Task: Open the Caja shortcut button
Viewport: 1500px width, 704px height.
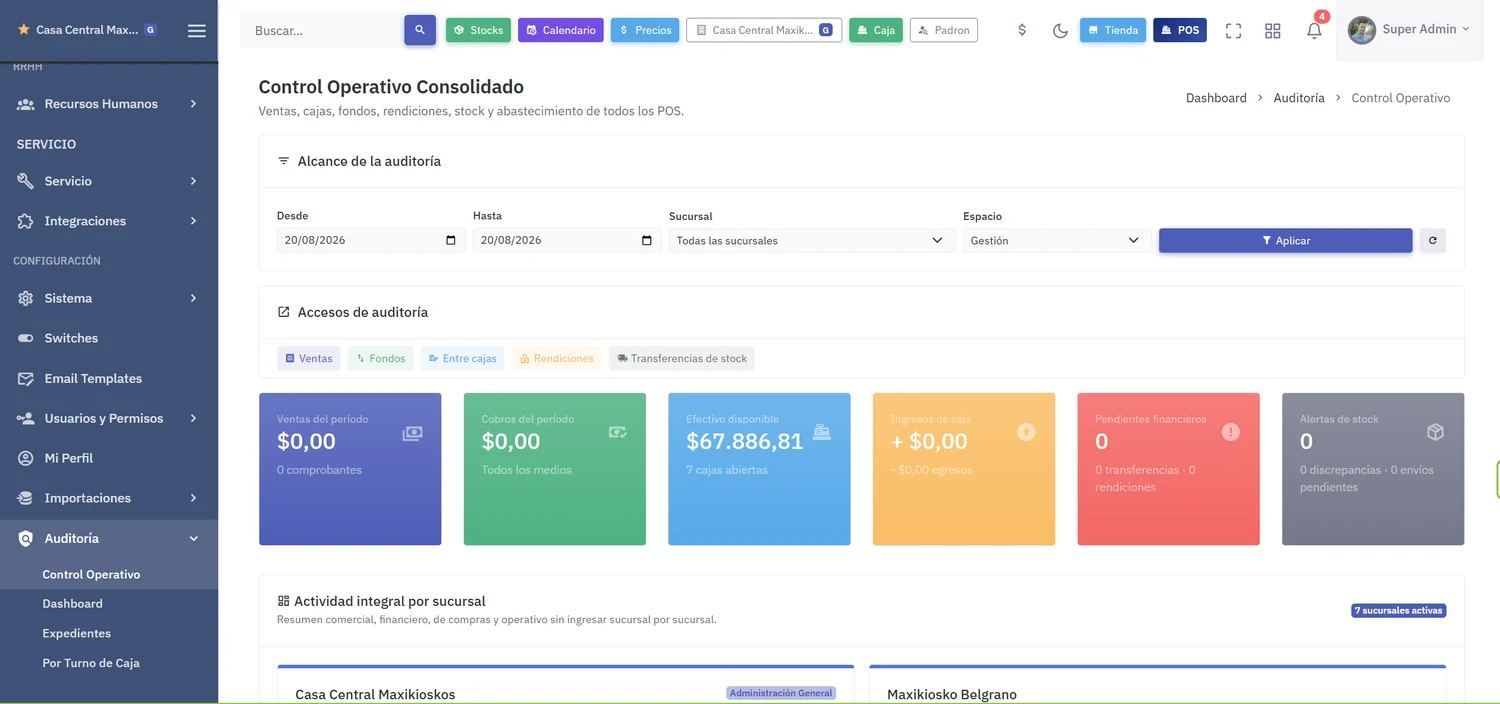Action: click(876, 30)
